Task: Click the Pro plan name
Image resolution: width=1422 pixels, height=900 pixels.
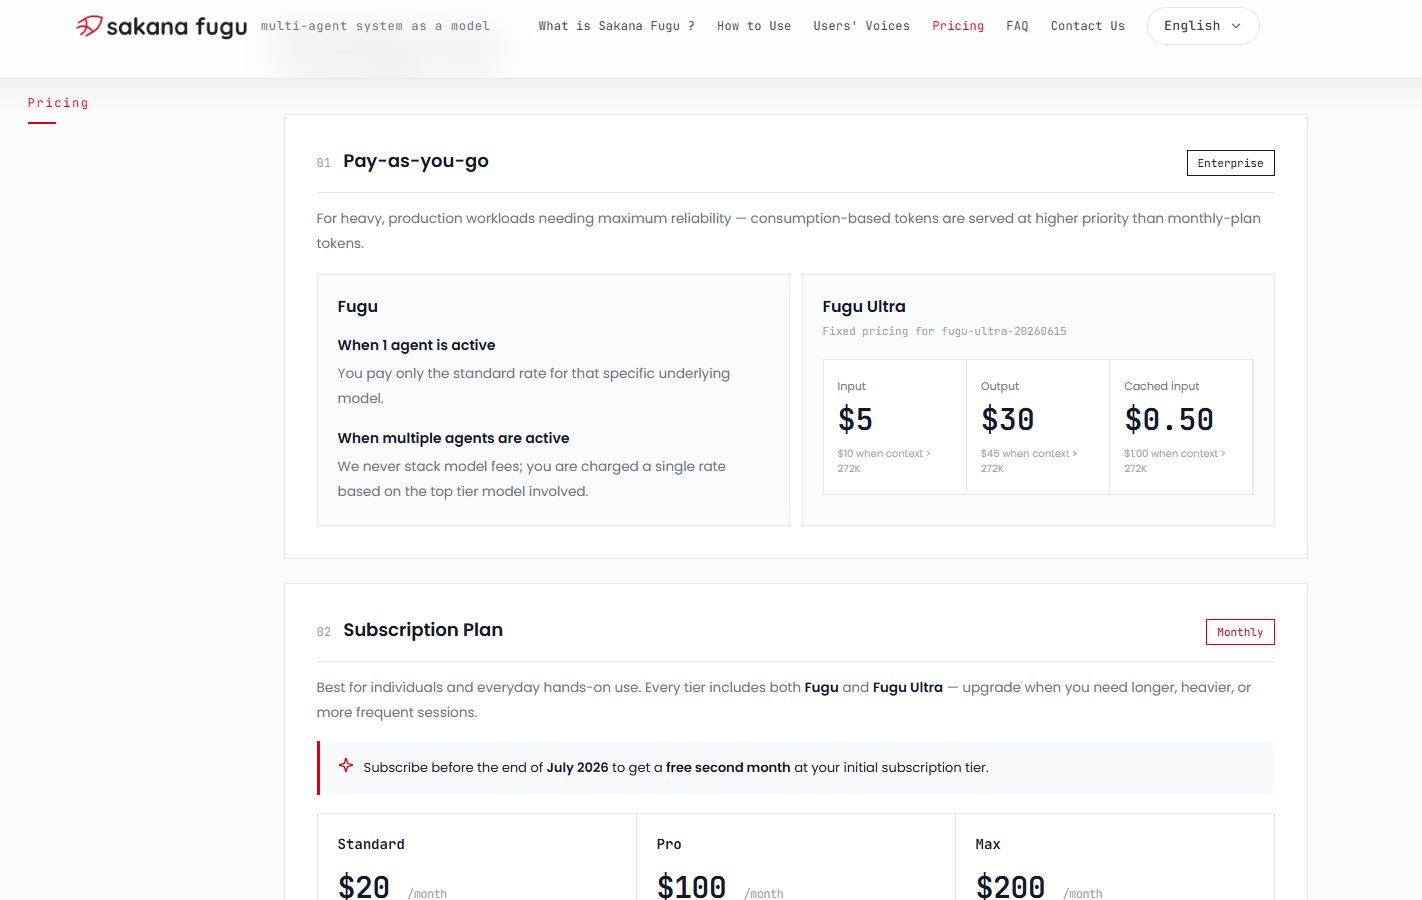Action: (x=669, y=844)
